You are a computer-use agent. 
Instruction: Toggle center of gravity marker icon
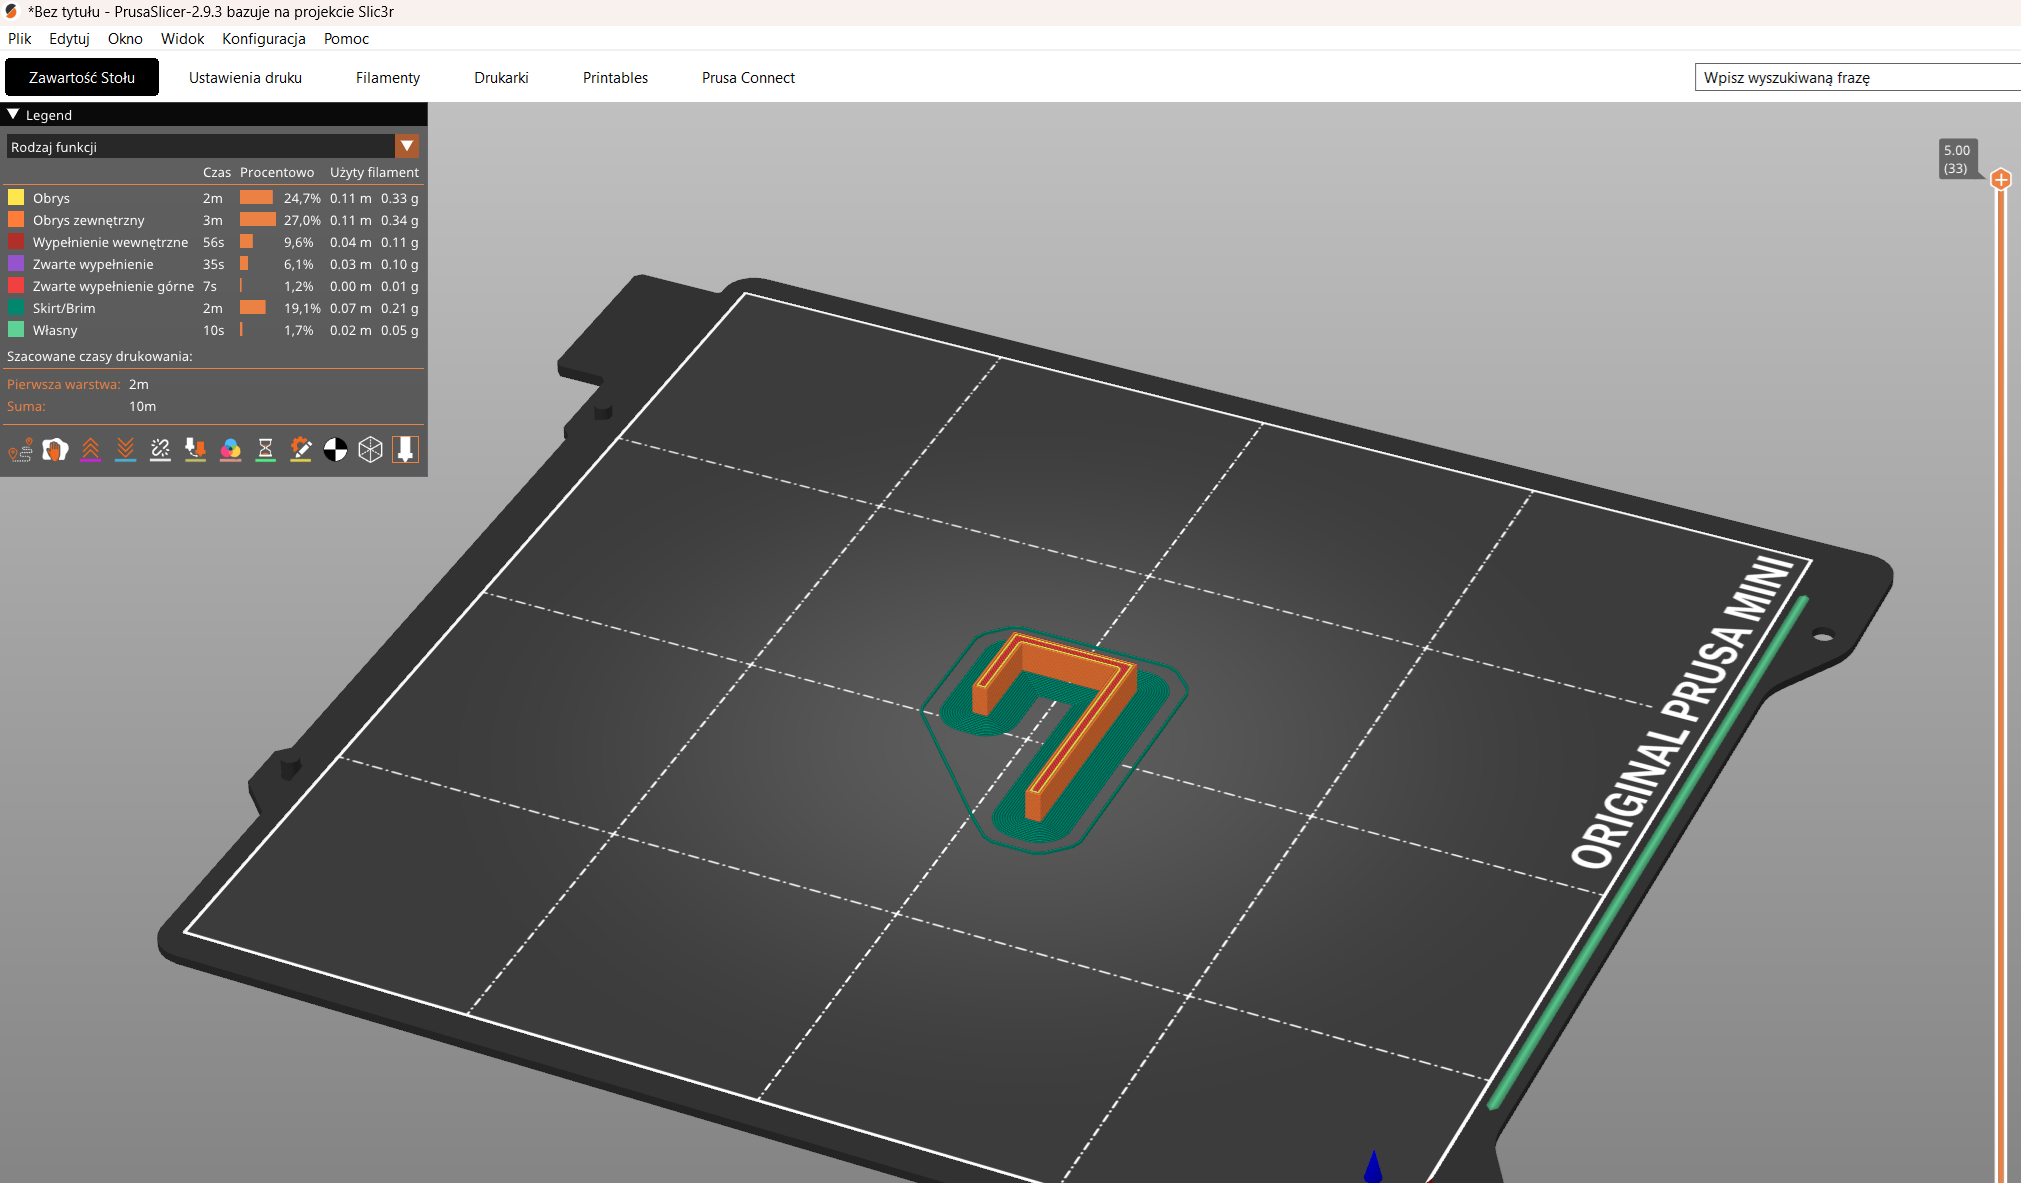pyautogui.click(x=335, y=450)
